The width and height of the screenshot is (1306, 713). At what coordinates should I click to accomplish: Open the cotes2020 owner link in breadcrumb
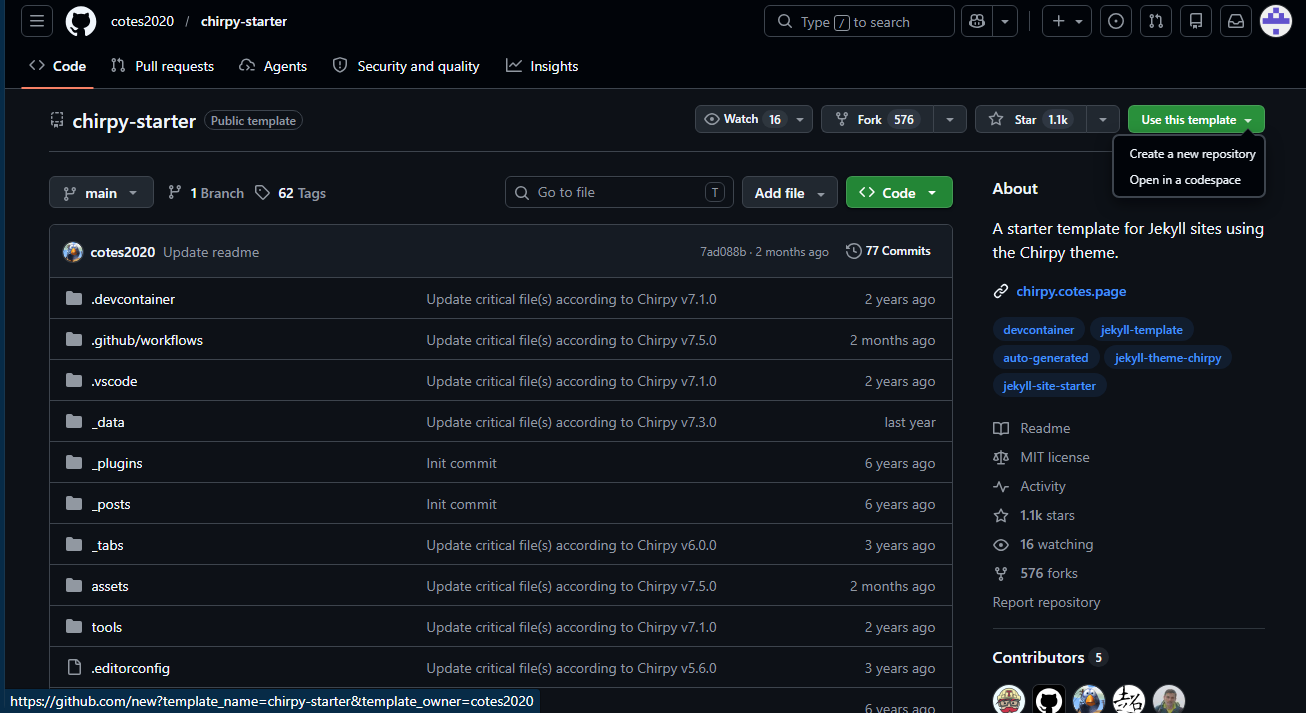142,21
